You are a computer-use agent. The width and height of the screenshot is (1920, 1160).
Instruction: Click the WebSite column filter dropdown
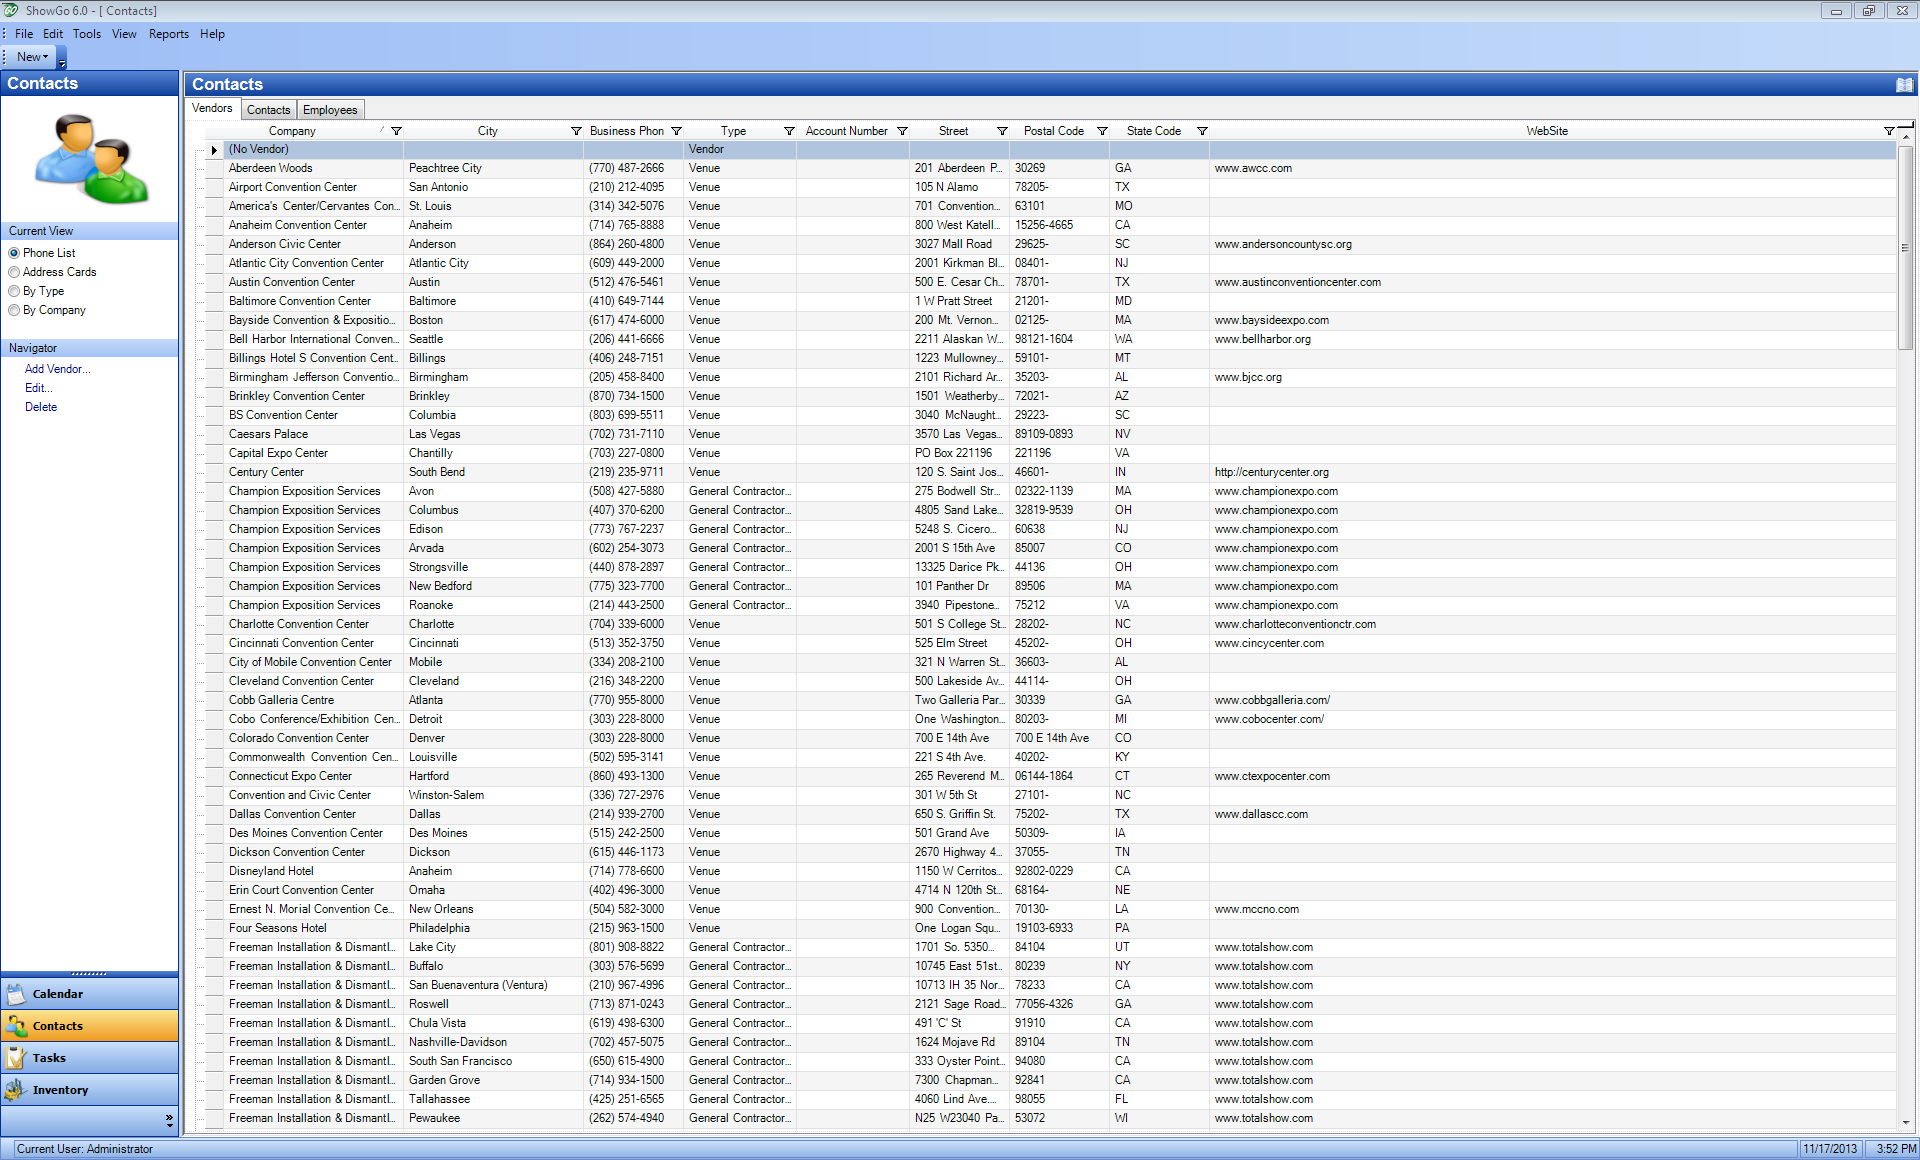(x=1888, y=131)
